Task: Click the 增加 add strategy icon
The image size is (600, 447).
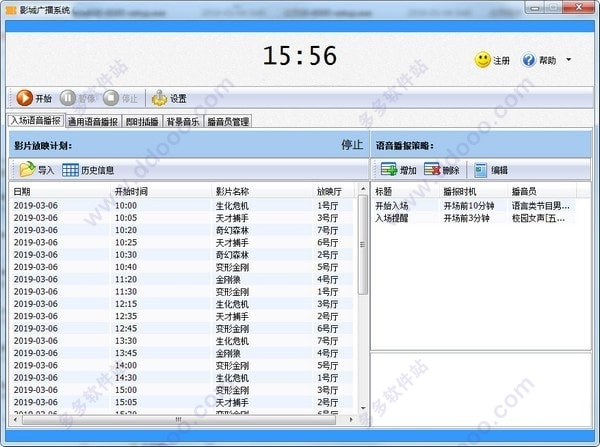Action: pos(389,170)
